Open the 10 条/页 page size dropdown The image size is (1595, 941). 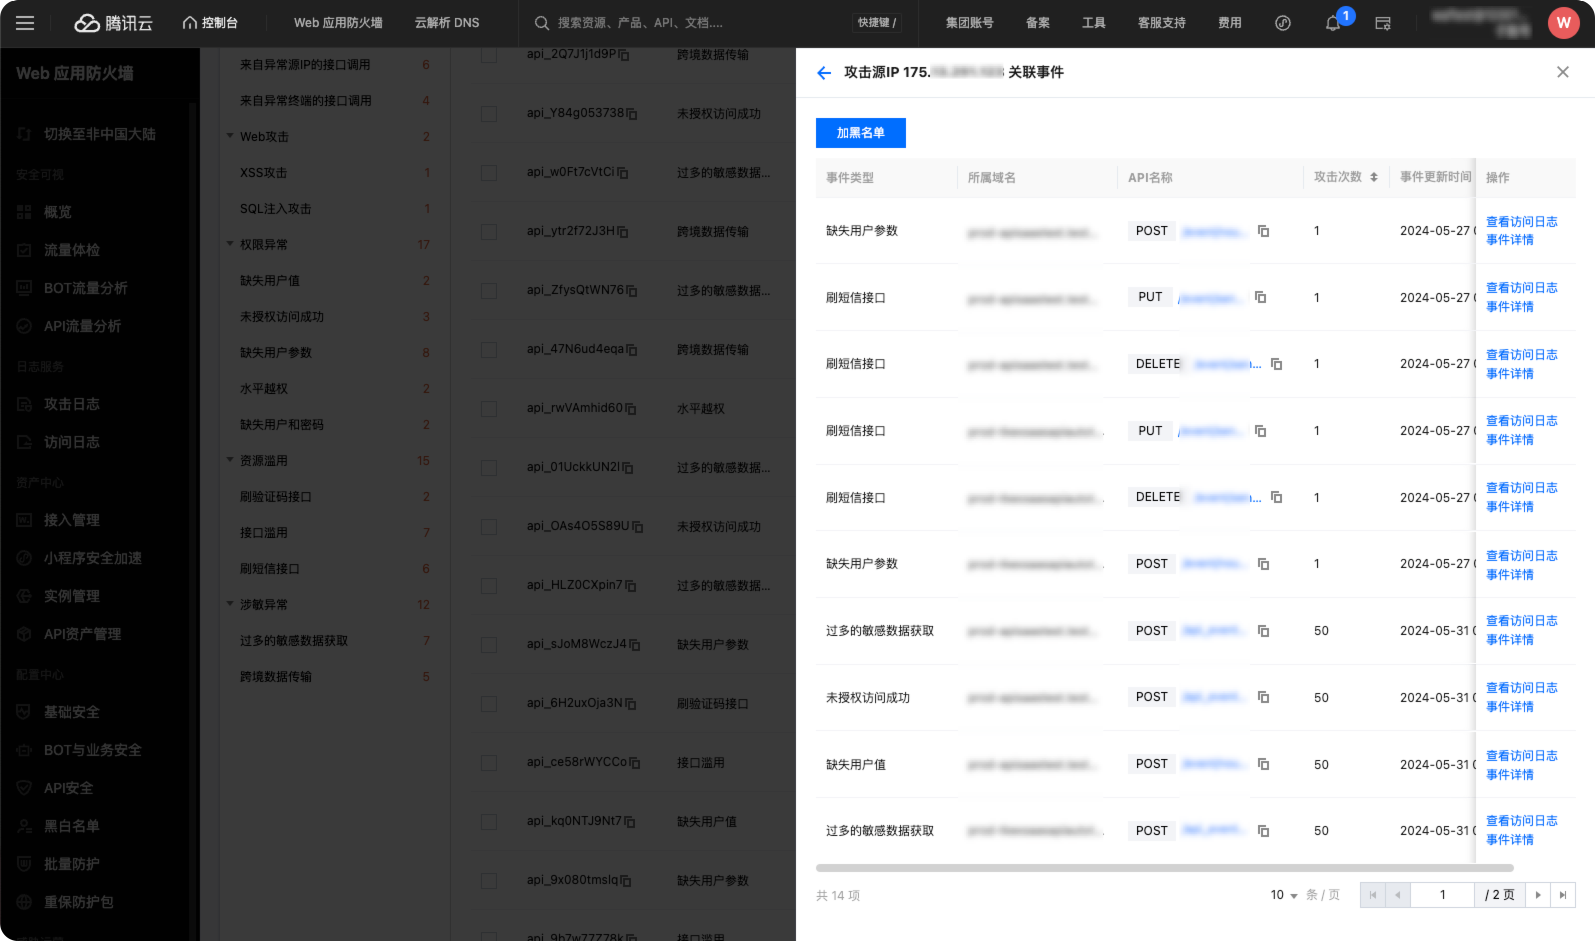click(x=1284, y=895)
